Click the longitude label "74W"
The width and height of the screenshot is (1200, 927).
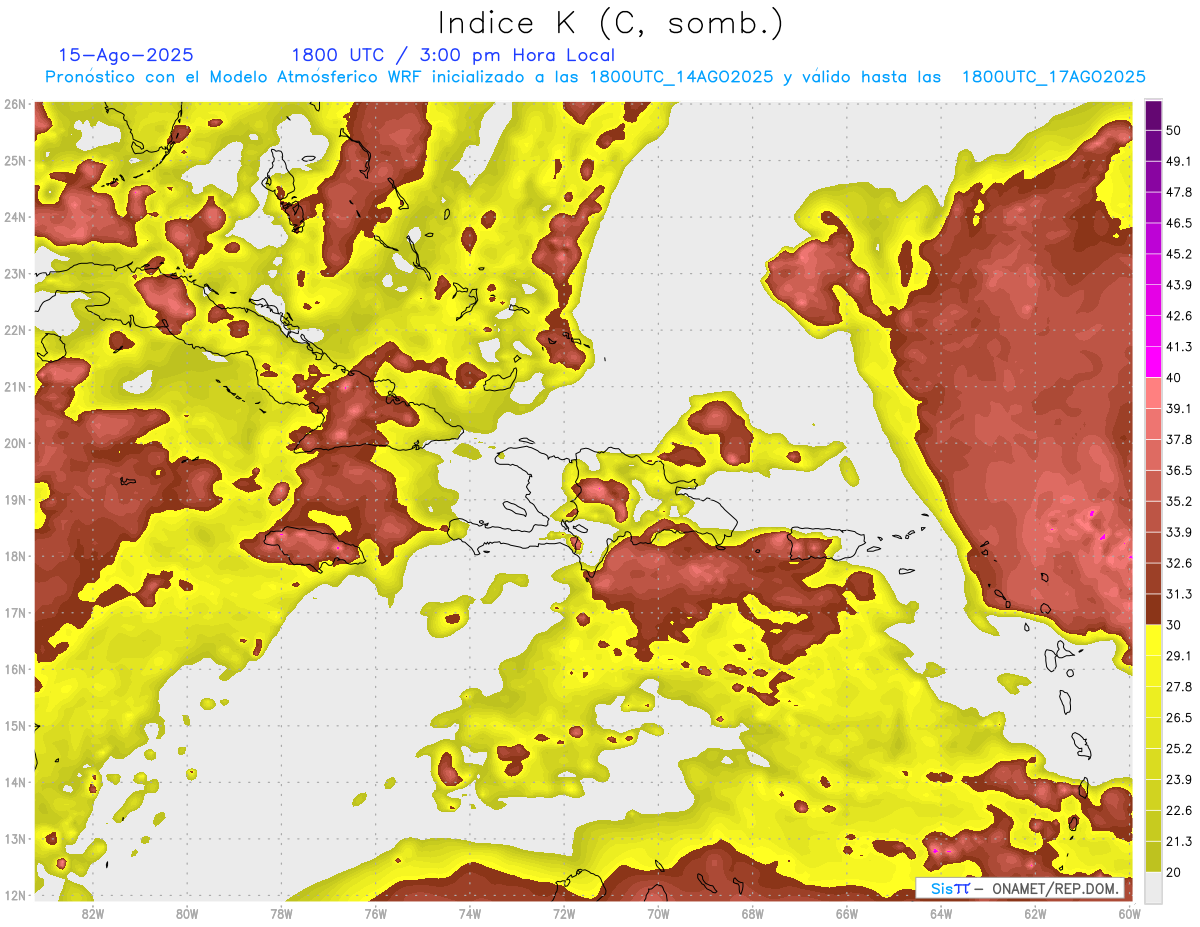(x=470, y=913)
